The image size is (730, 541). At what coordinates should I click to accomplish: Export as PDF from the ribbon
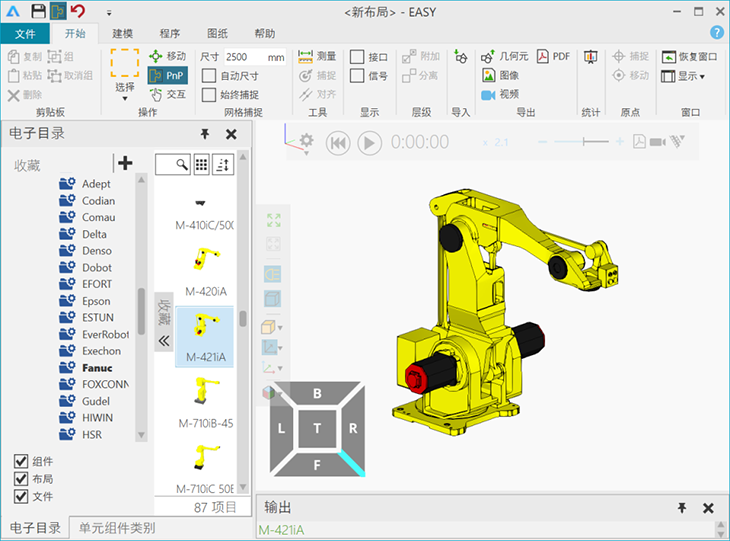tap(553, 56)
